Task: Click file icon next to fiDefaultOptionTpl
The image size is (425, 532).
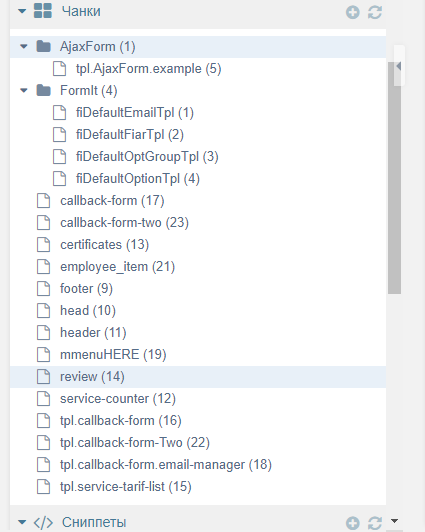Action: tap(59, 178)
